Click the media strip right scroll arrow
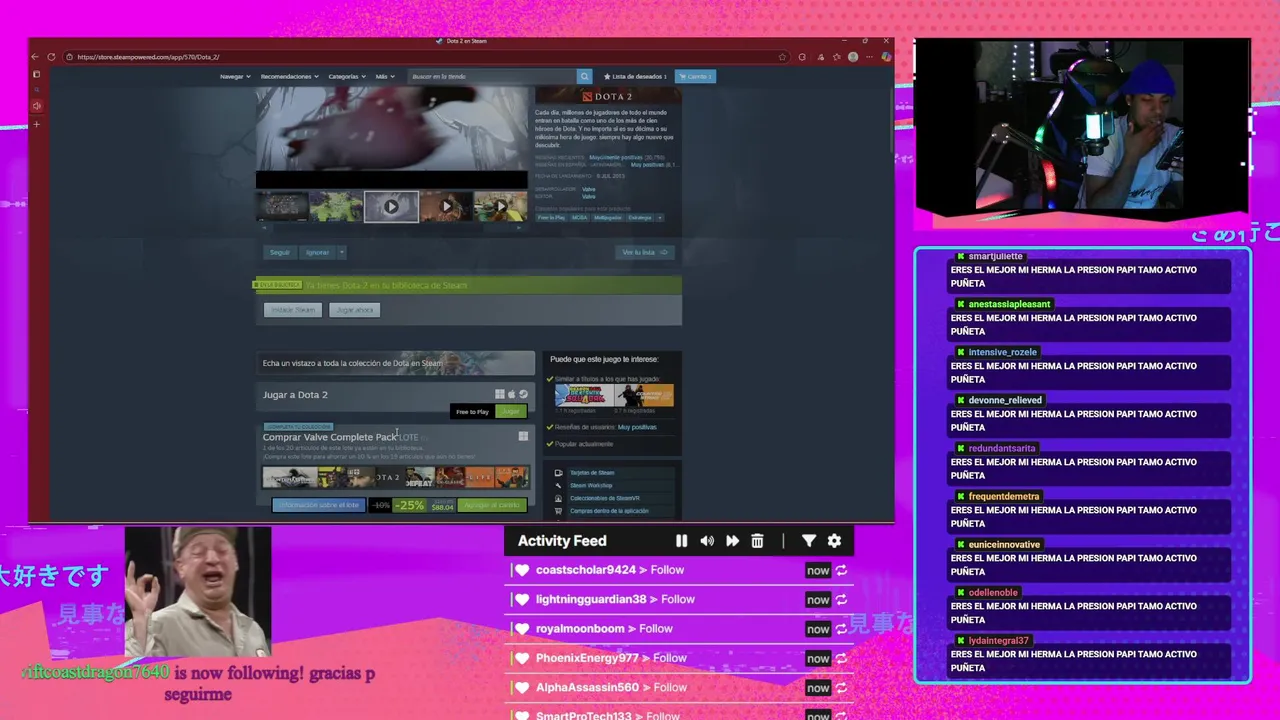Viewport: 1280px width, 720px height. coord(518,228)
